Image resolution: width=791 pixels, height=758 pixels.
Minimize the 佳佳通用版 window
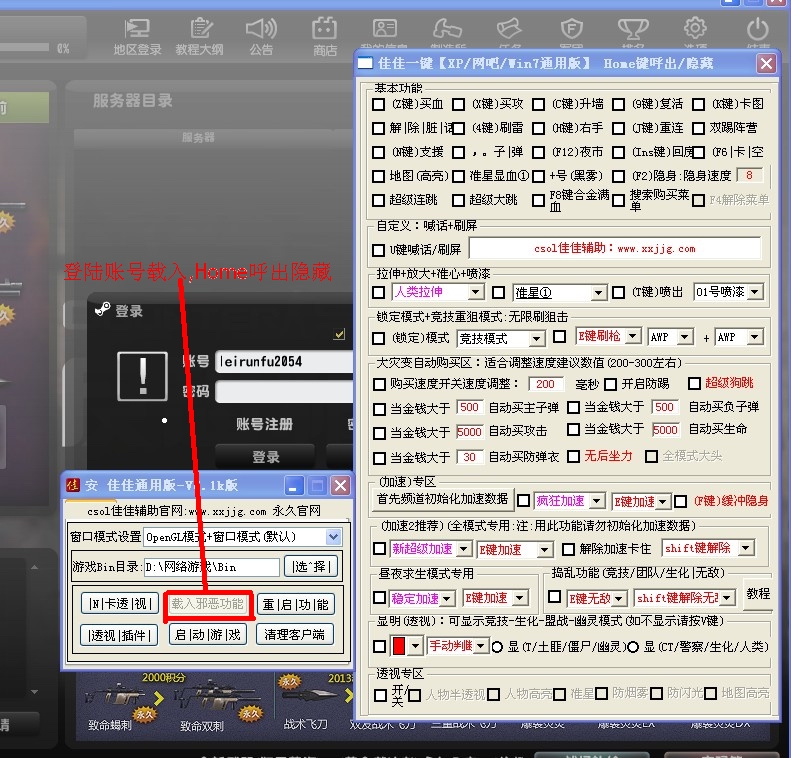[294, 486]
